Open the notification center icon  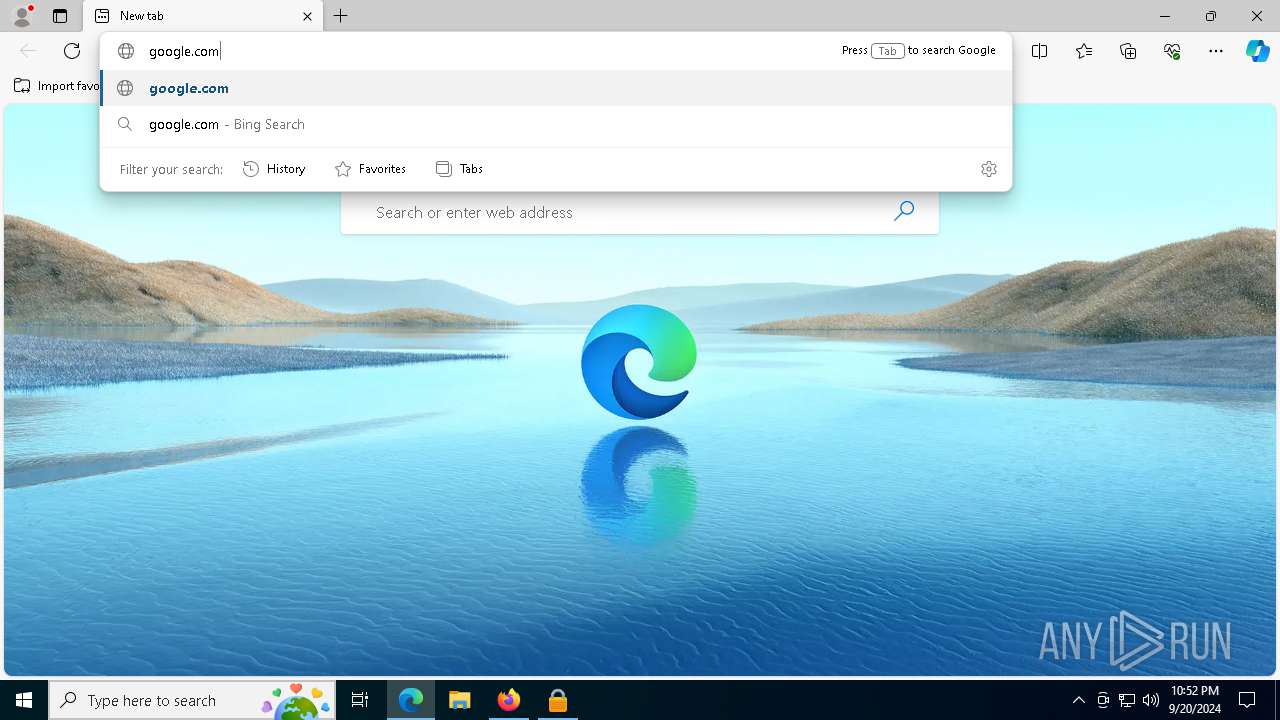(x=1247, y=700)
